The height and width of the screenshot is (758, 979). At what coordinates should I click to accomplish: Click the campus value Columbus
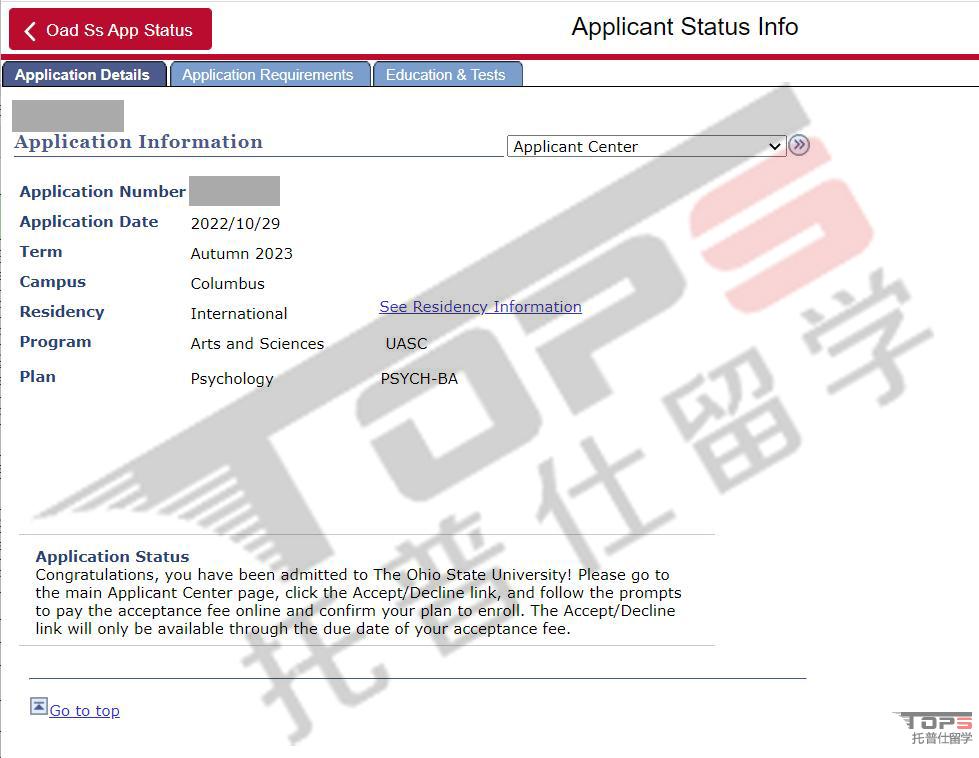[x=227, y=283]
